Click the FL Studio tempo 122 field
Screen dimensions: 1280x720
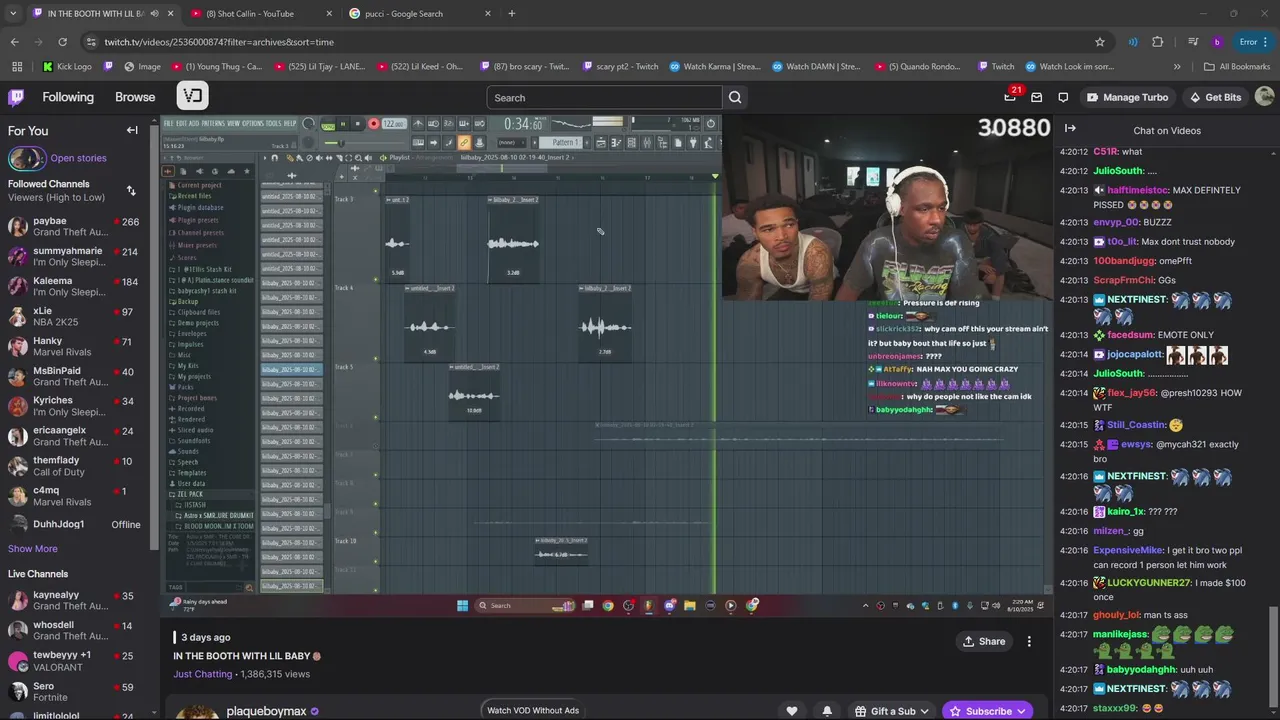(x=394, y=124)
